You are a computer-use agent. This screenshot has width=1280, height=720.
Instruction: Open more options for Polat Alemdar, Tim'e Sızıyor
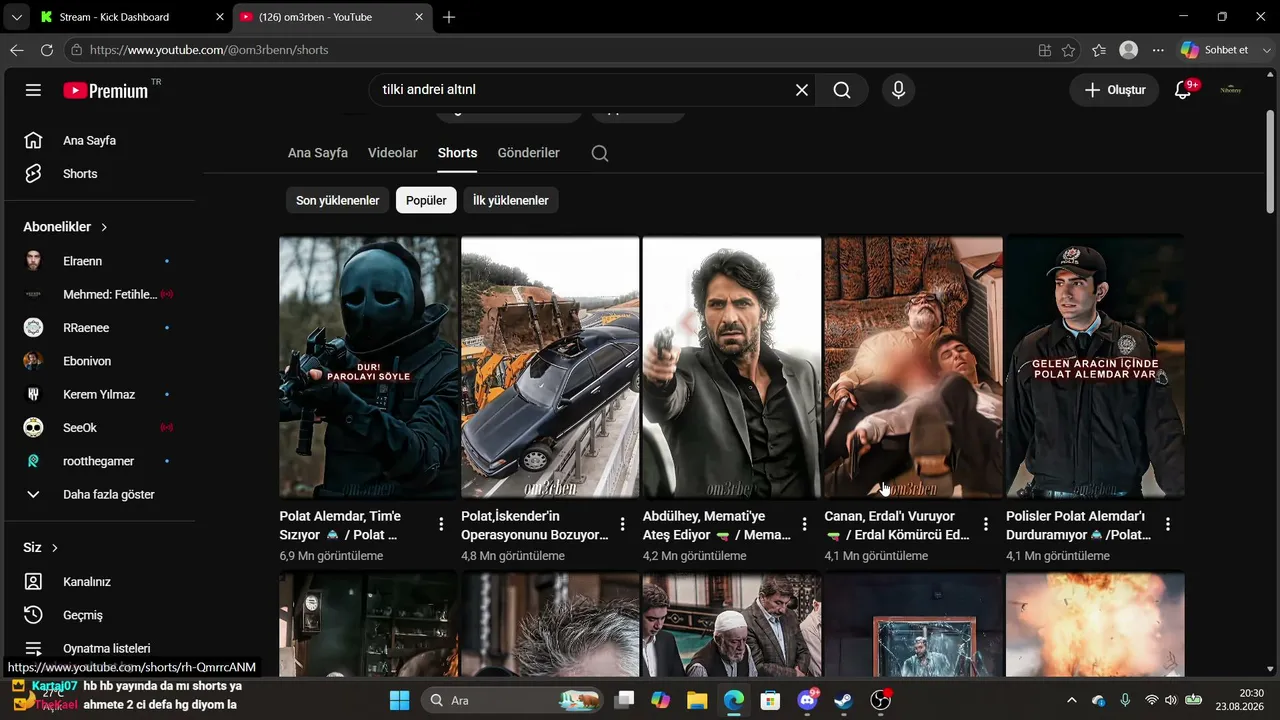click(441, 524)
